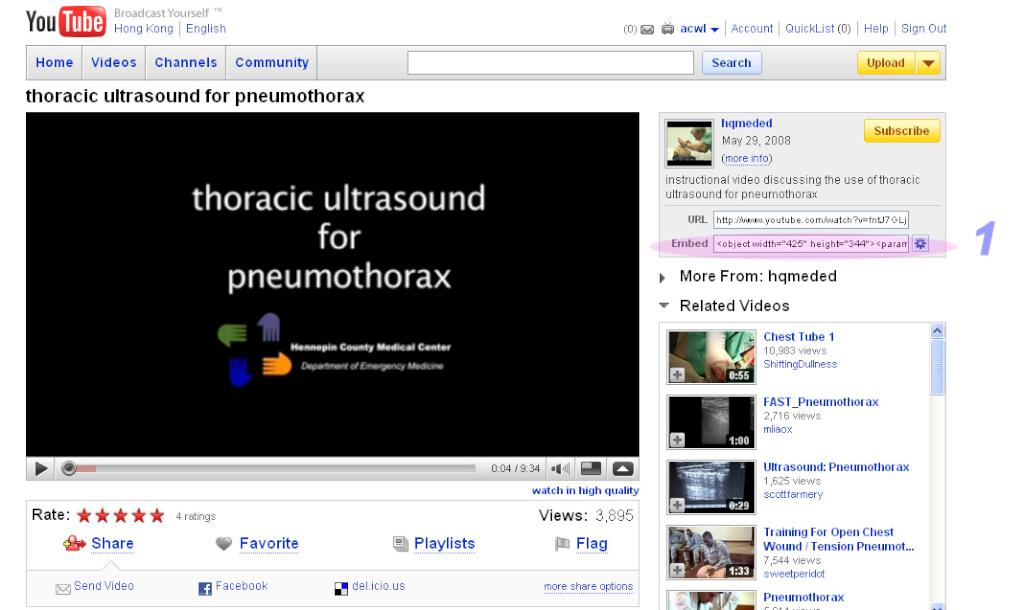1024x610 pixels.
Task: Rate the video with the fifth star
Action: pyautogui.click(x=157, y=516)
